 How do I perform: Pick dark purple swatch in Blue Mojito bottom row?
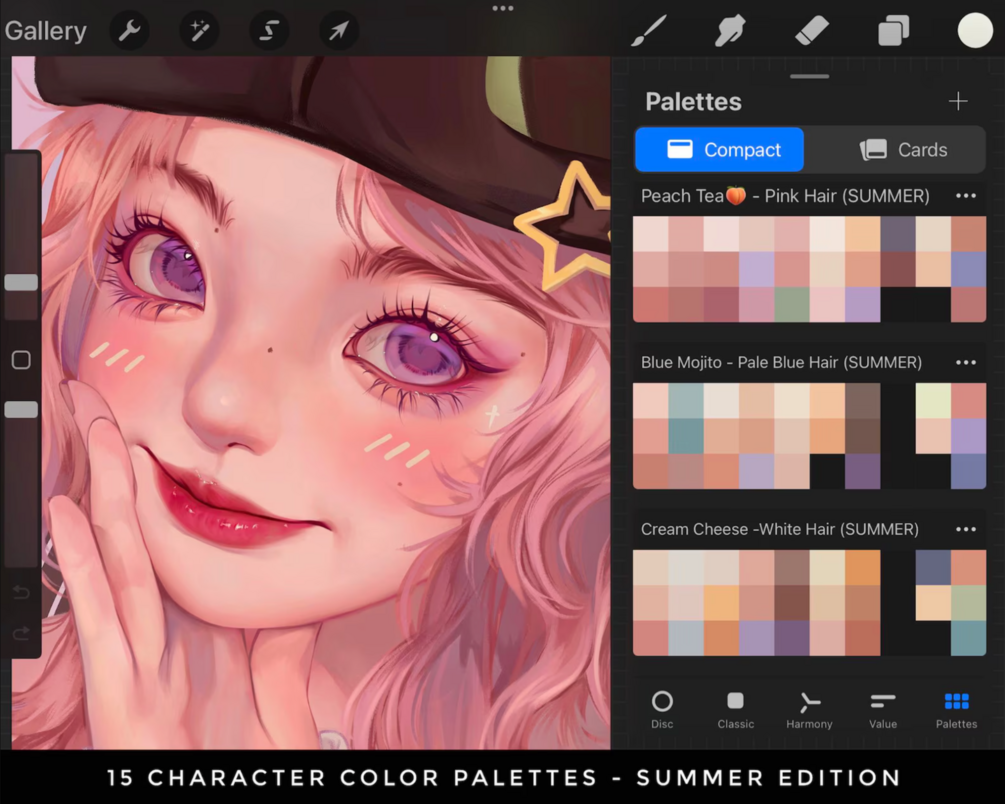(863, 471)
